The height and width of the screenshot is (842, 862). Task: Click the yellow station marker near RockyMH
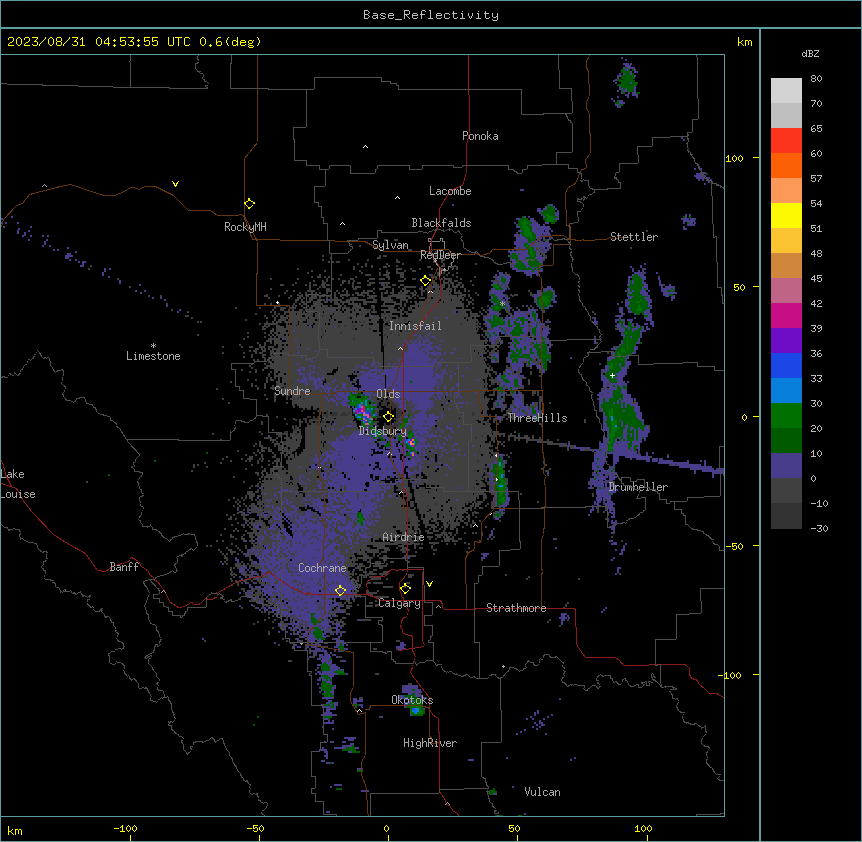(x=249, y=204)
